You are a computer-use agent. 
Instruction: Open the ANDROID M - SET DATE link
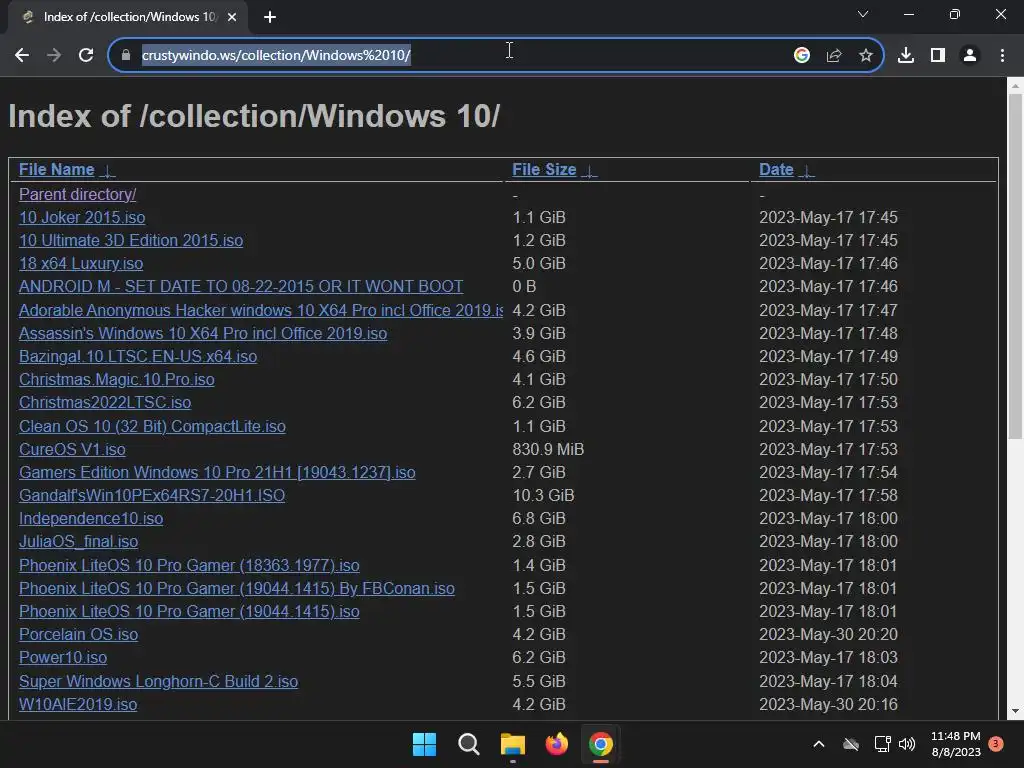point(241,287)
